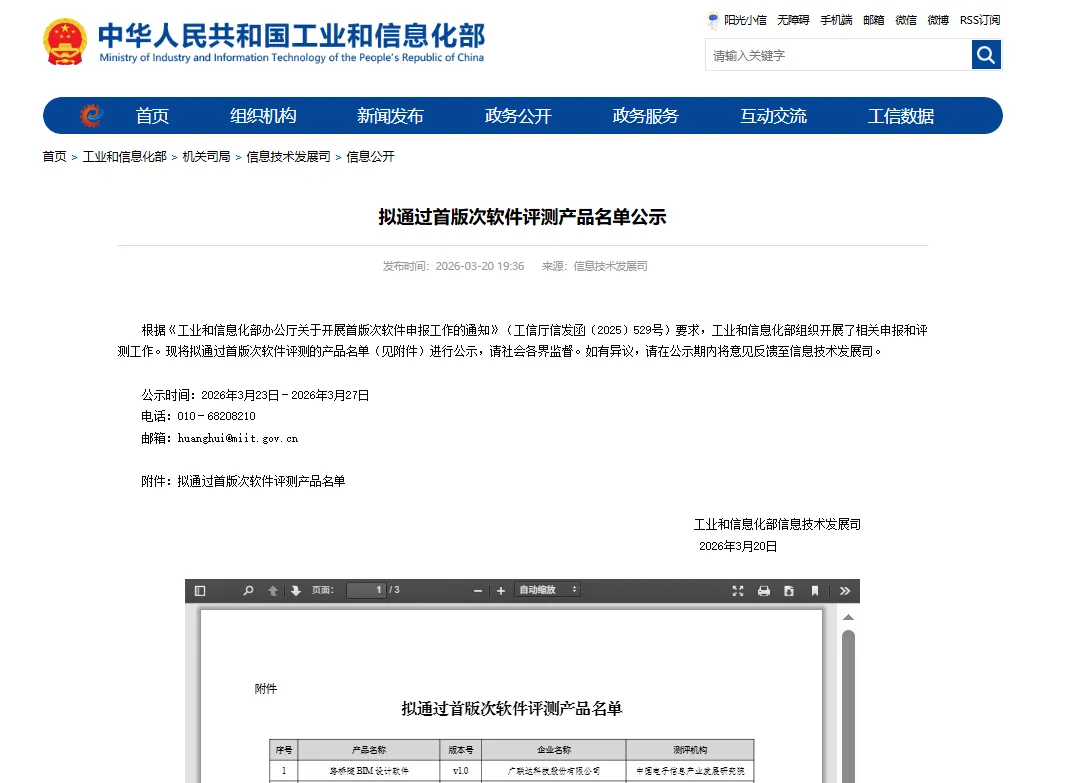Click the PDF bookmark current view icon
Viewport: 1071px width, 783px height.
coord(815,591)
